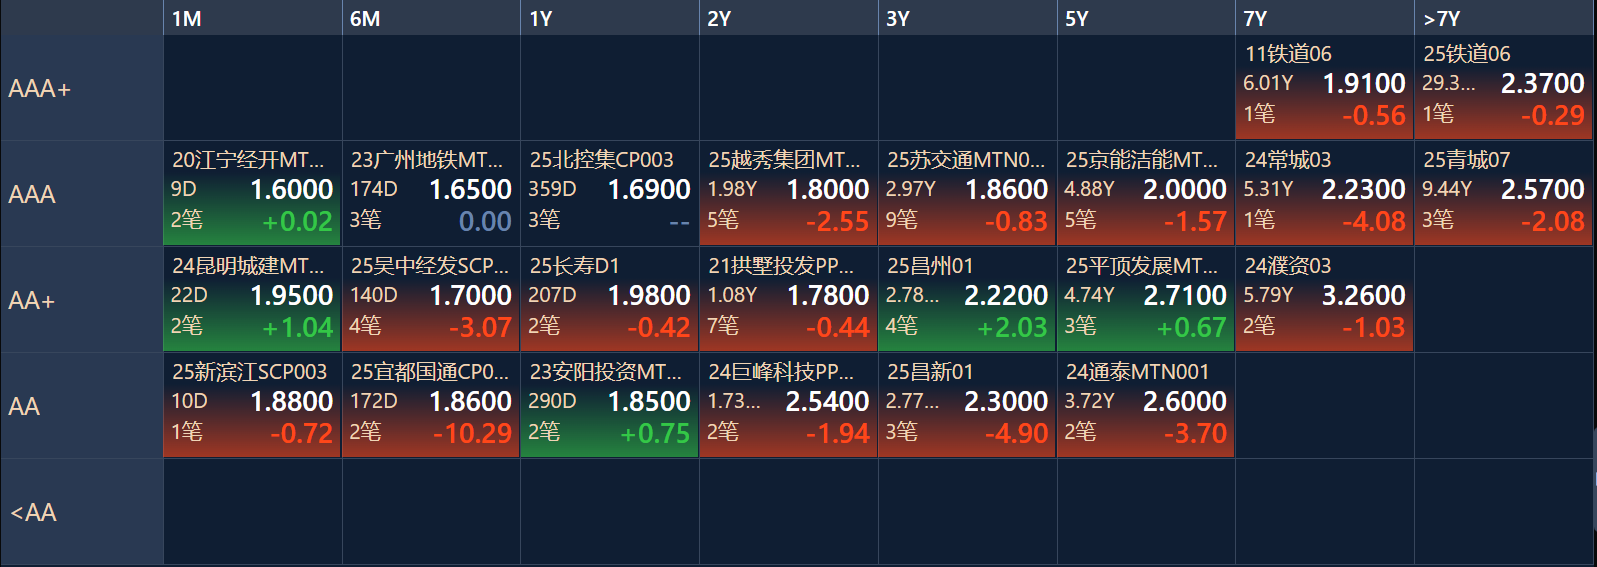Click remaining term 9.44Y

tap(1447, 188)
